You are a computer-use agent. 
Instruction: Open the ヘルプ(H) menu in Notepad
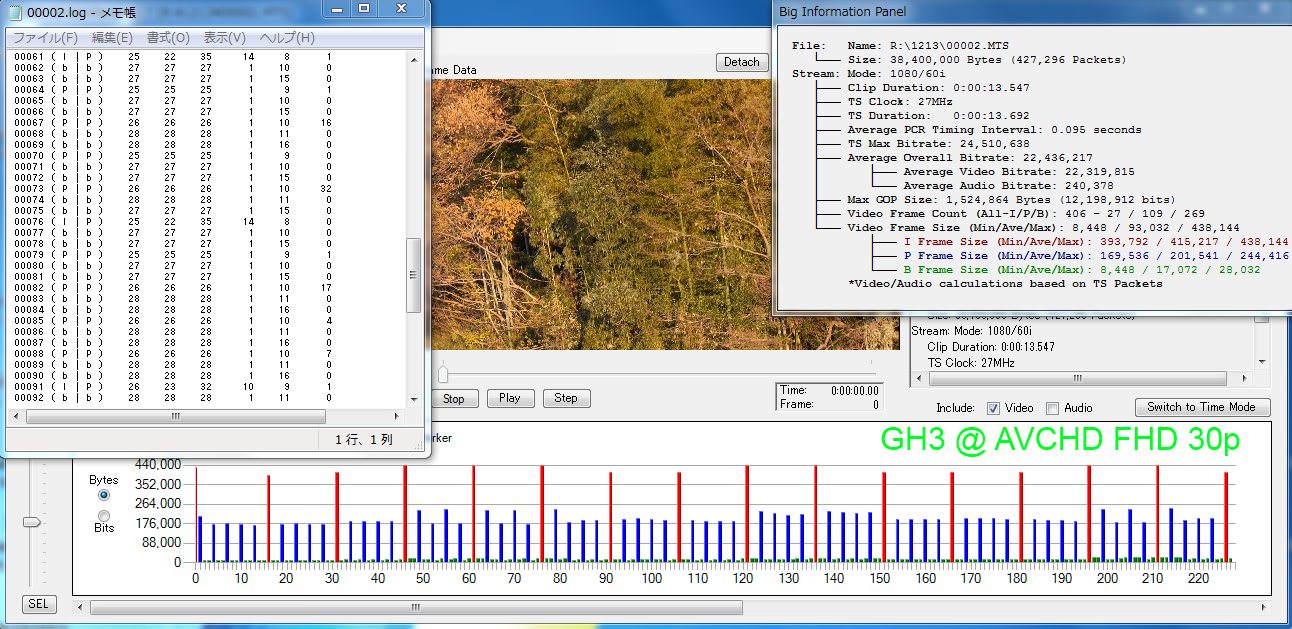point(287,38)
